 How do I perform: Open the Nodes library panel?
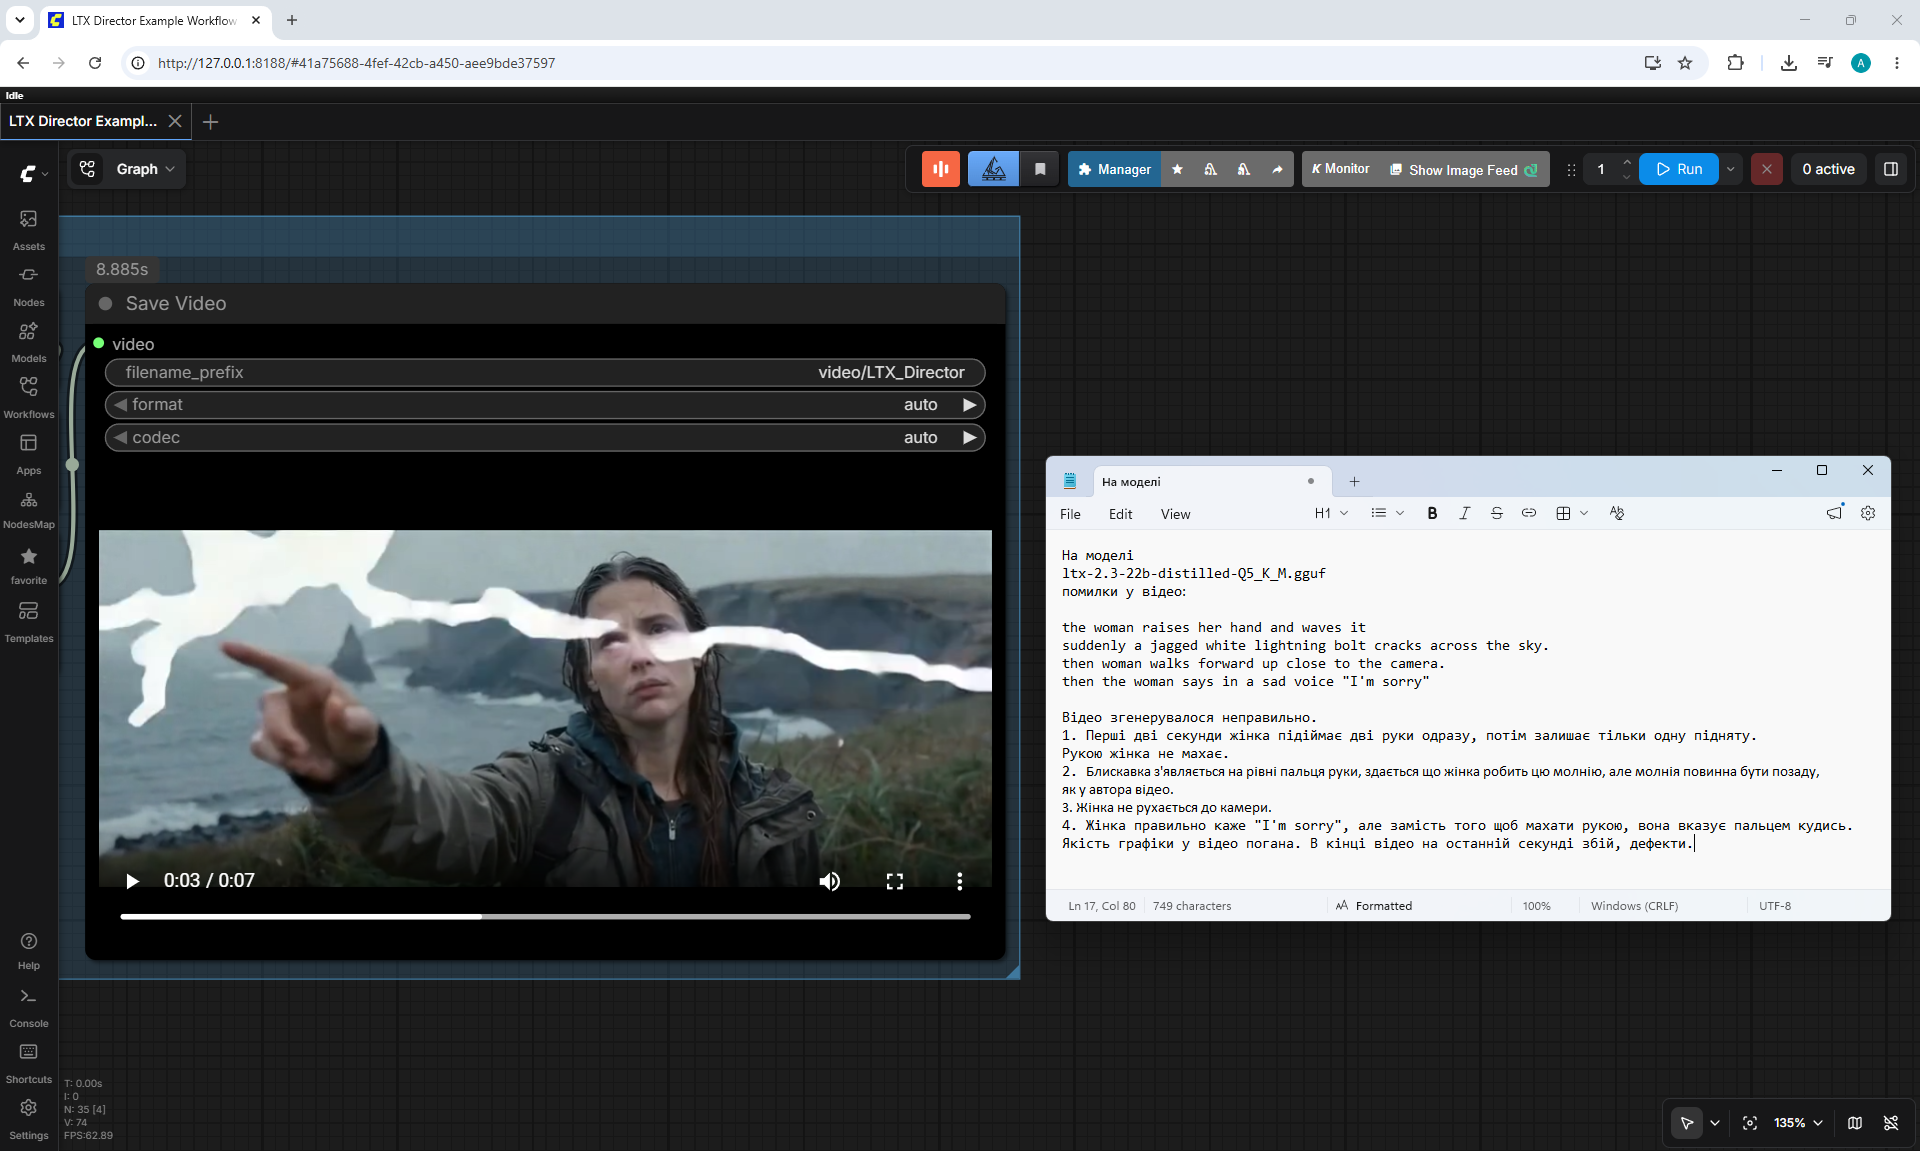coord(29,285)
